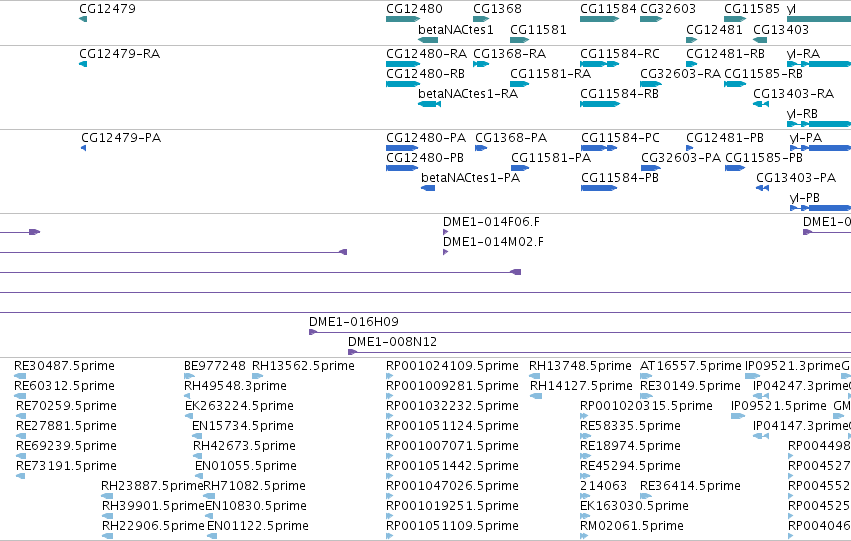
Task: Click EST RE36414.5prime
Action: [x=690, y=486]
